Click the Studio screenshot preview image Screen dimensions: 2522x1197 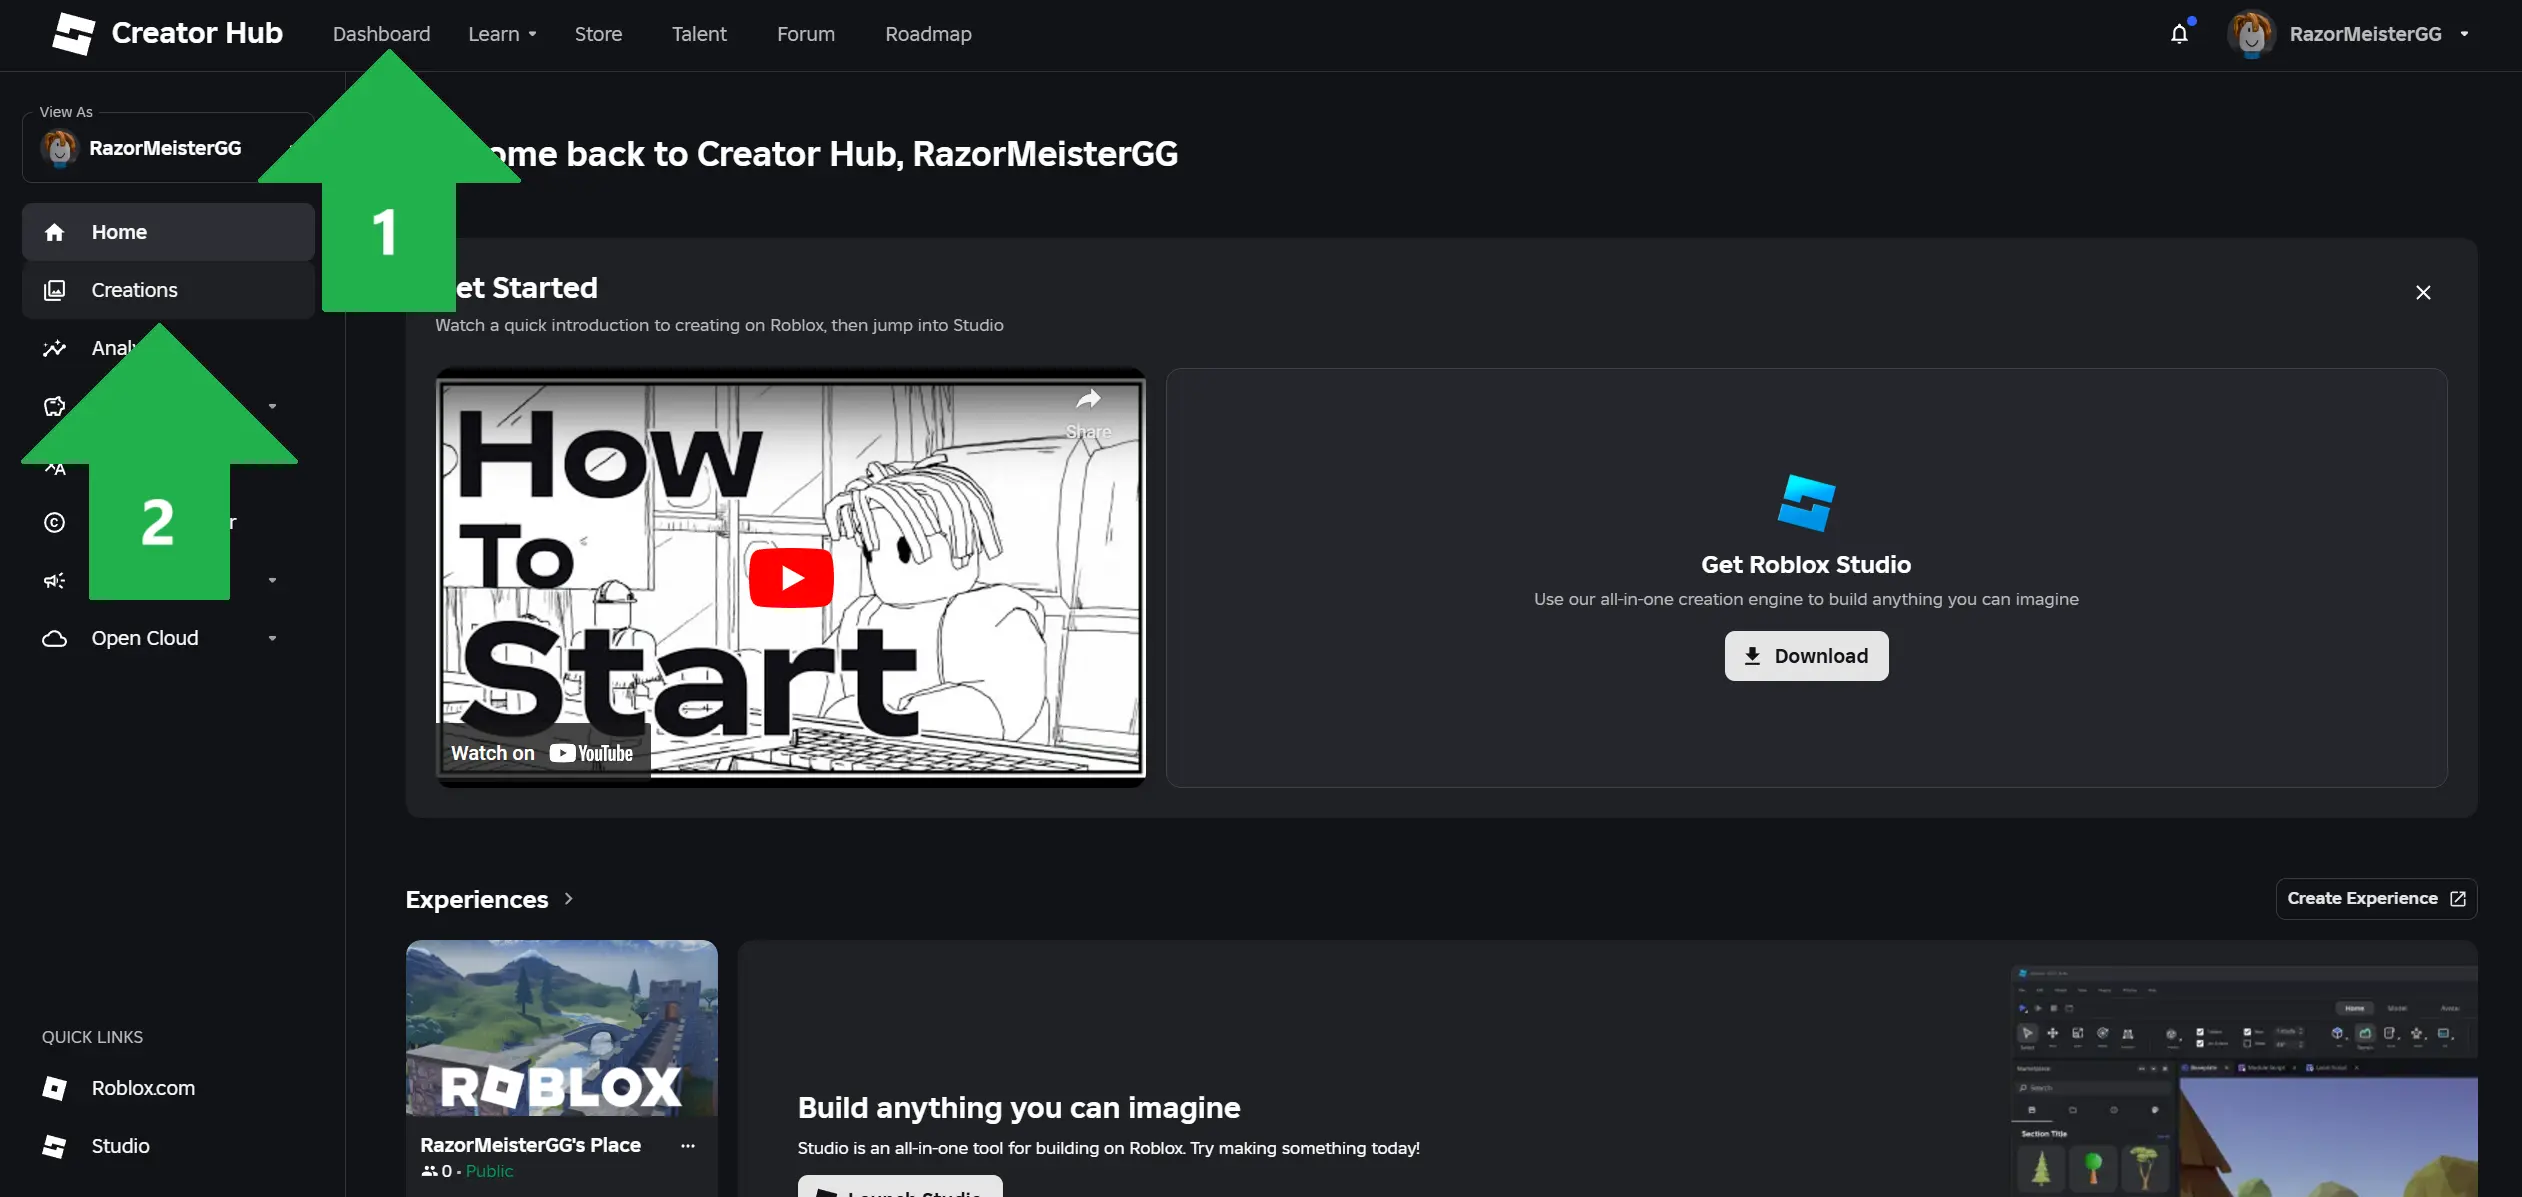2244,1081
